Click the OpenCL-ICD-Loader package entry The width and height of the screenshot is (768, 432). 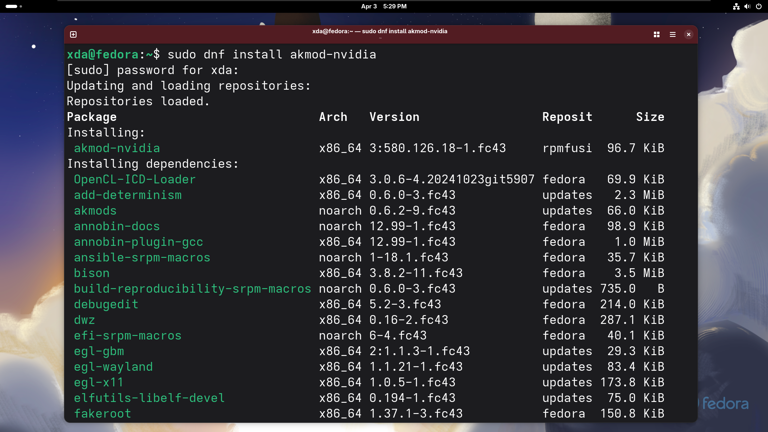[x=134, y=180]
